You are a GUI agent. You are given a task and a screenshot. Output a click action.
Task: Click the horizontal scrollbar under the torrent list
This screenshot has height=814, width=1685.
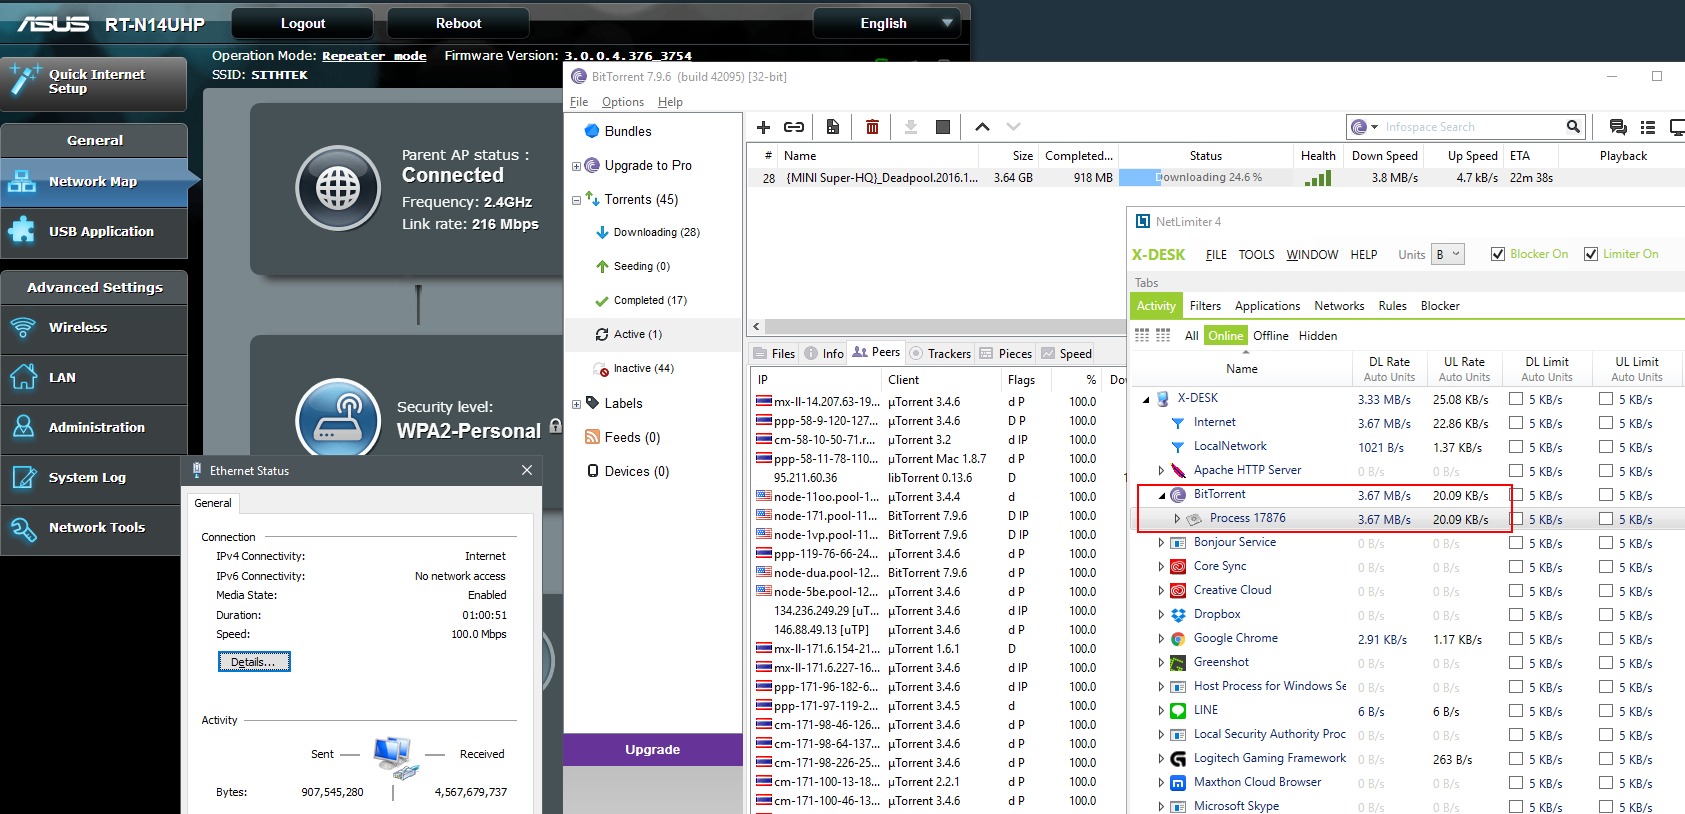(943, 326)
